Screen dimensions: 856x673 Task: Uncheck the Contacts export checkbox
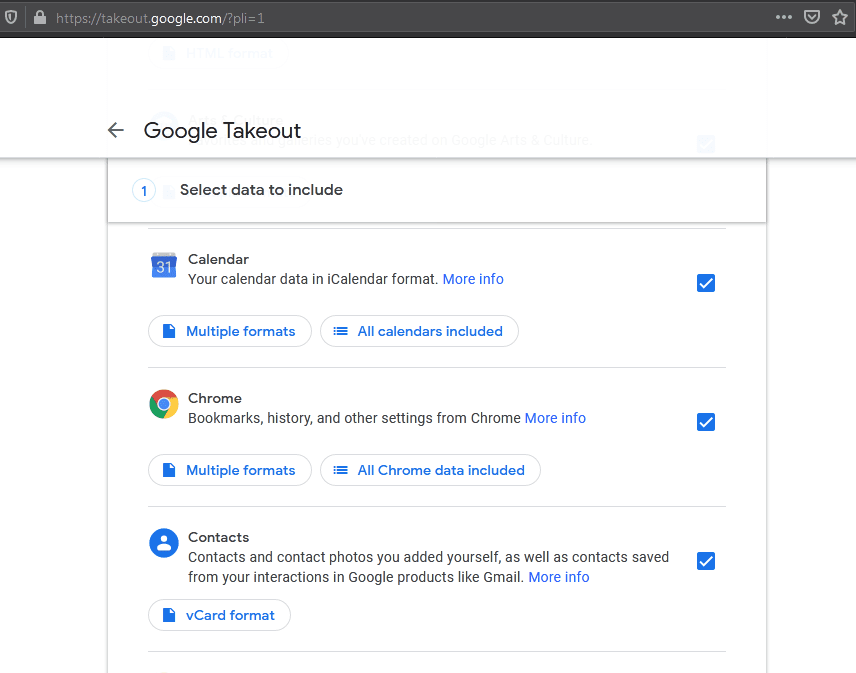pyautogui.click(x=706, y=561)
